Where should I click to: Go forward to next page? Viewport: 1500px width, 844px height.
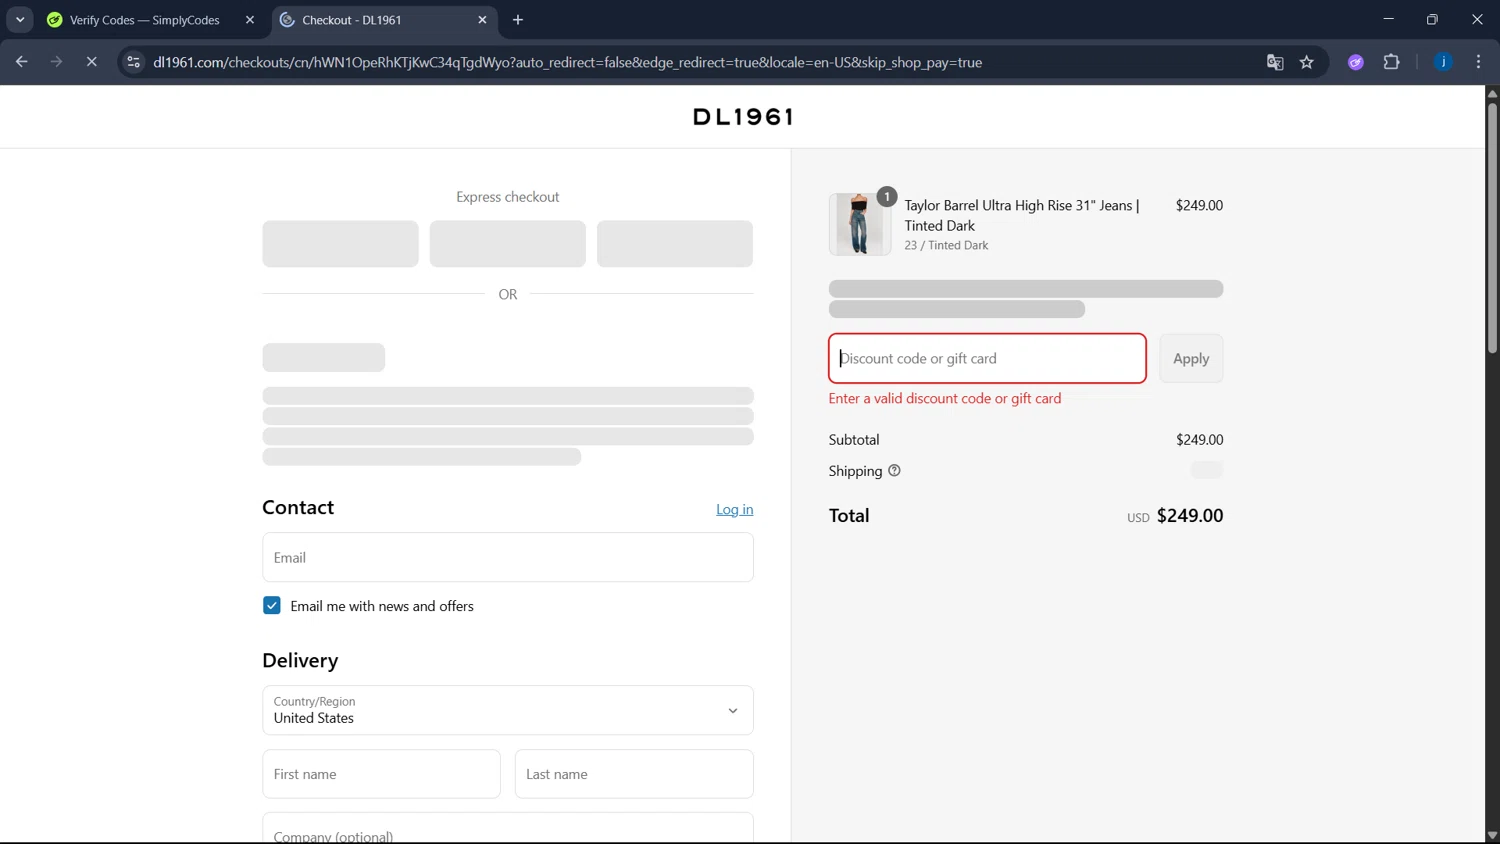[x=57, y=62]
